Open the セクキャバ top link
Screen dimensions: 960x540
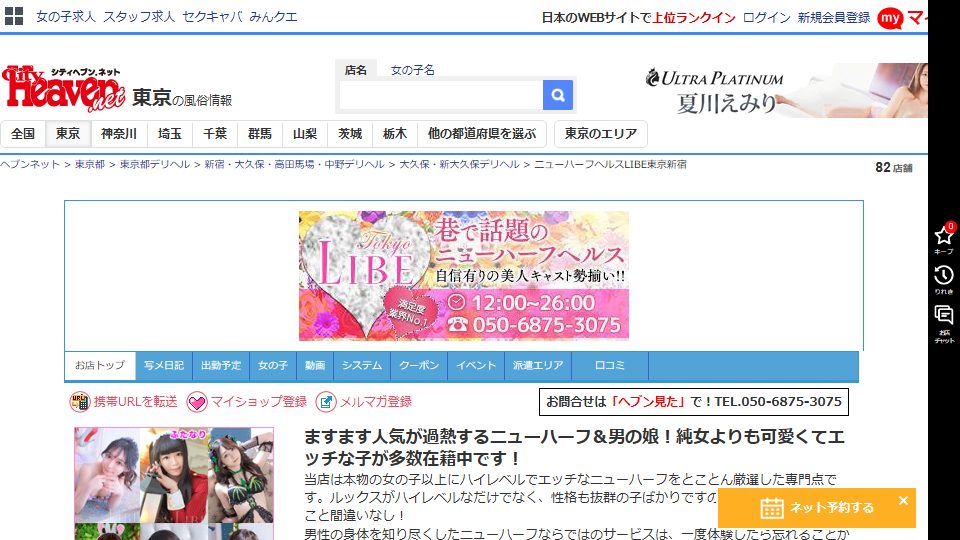tap(212, 17)
